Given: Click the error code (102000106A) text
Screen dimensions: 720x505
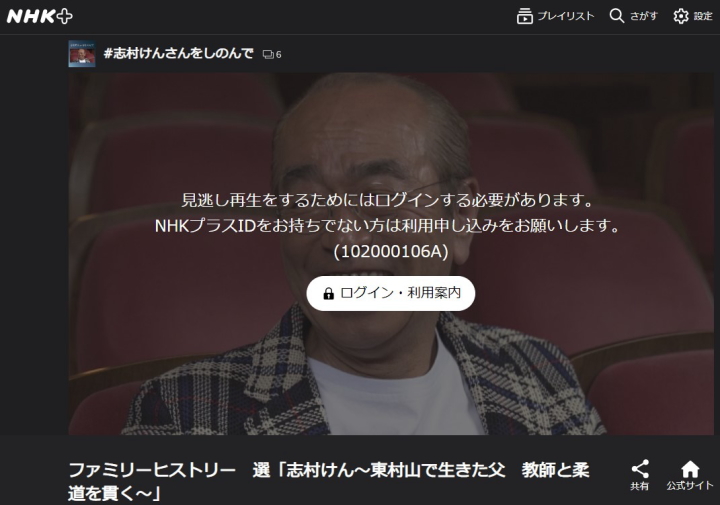Looking at the screenshot, I should click(390, 252).
